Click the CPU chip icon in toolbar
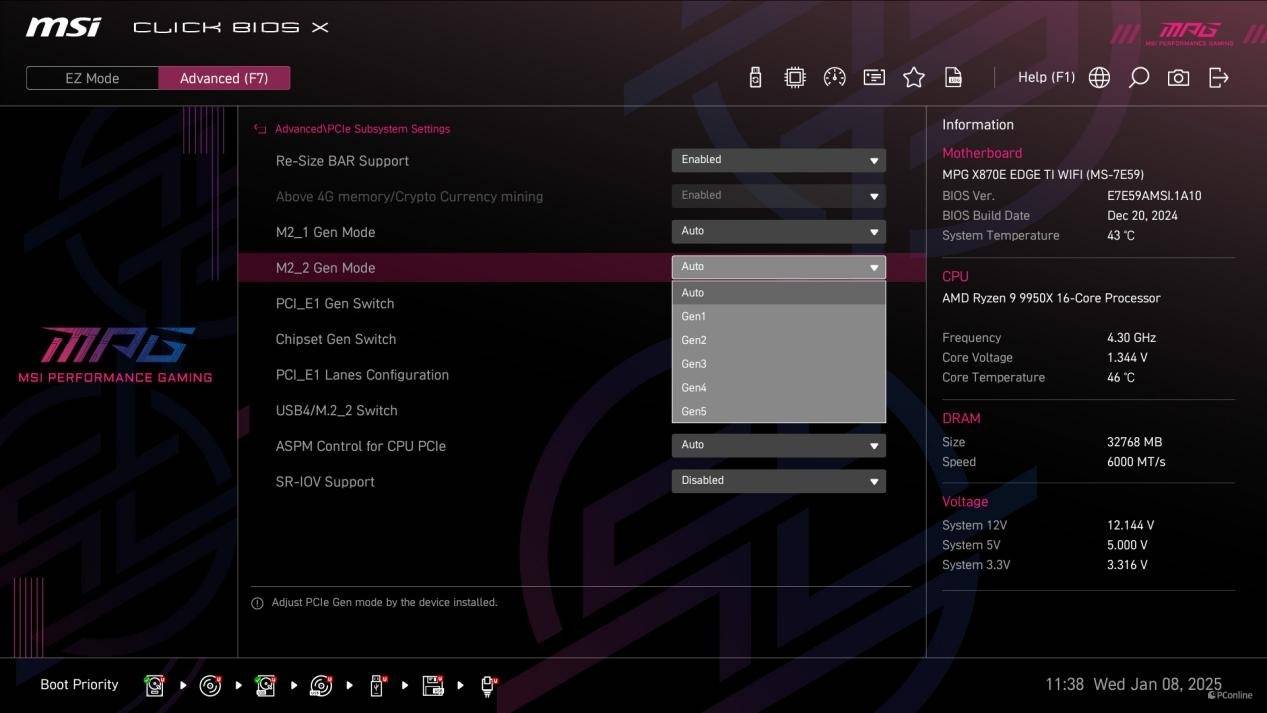 795,78
